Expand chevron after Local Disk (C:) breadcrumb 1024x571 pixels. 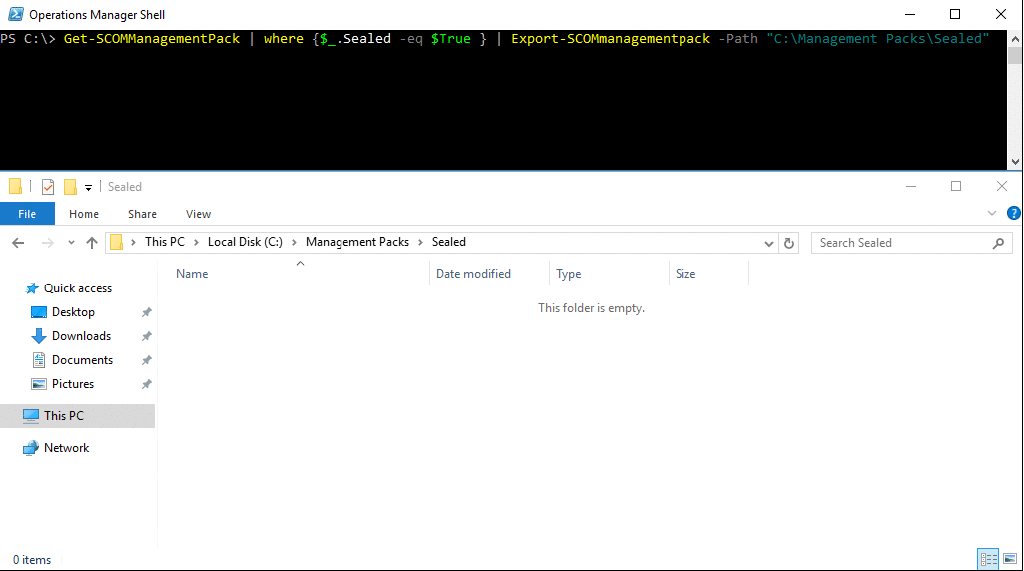click(x=295, y=242)
